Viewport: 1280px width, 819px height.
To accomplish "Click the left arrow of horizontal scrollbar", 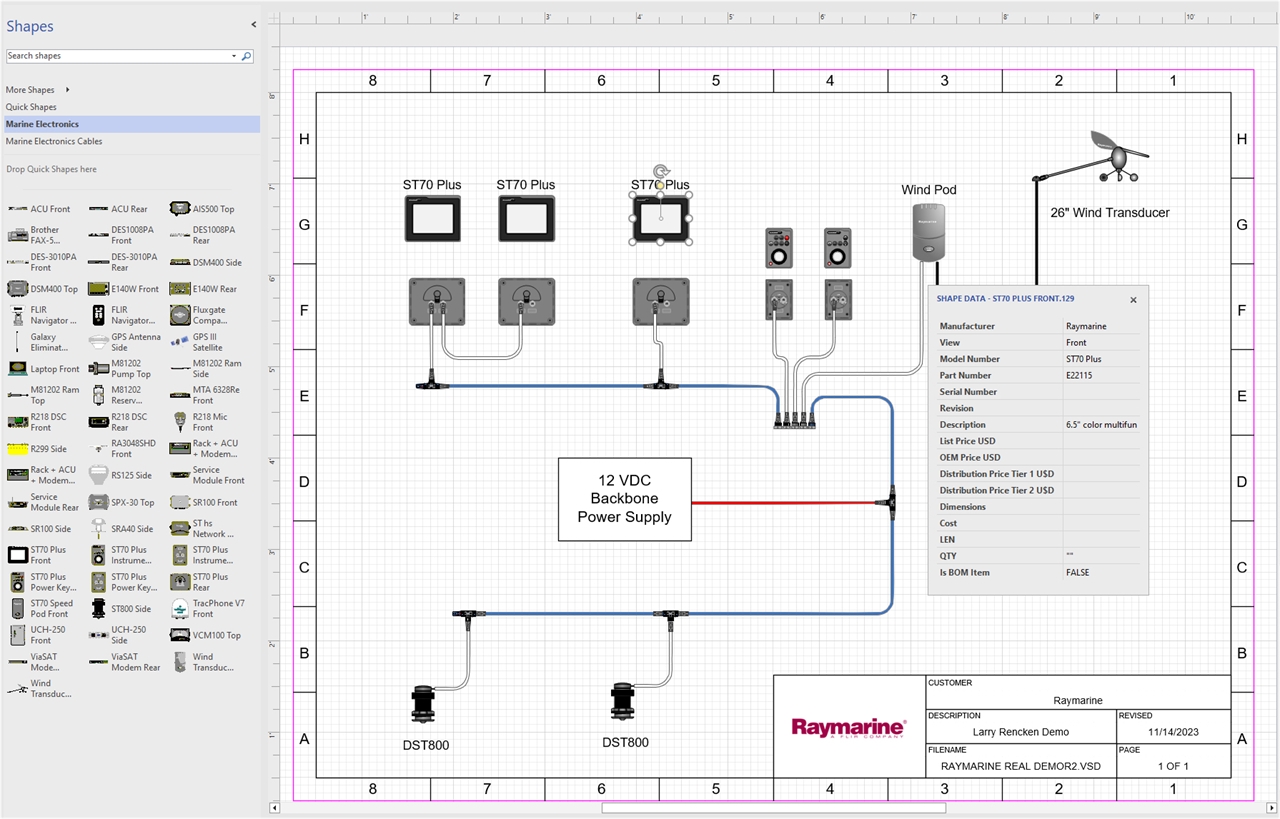I will point(275,808).
